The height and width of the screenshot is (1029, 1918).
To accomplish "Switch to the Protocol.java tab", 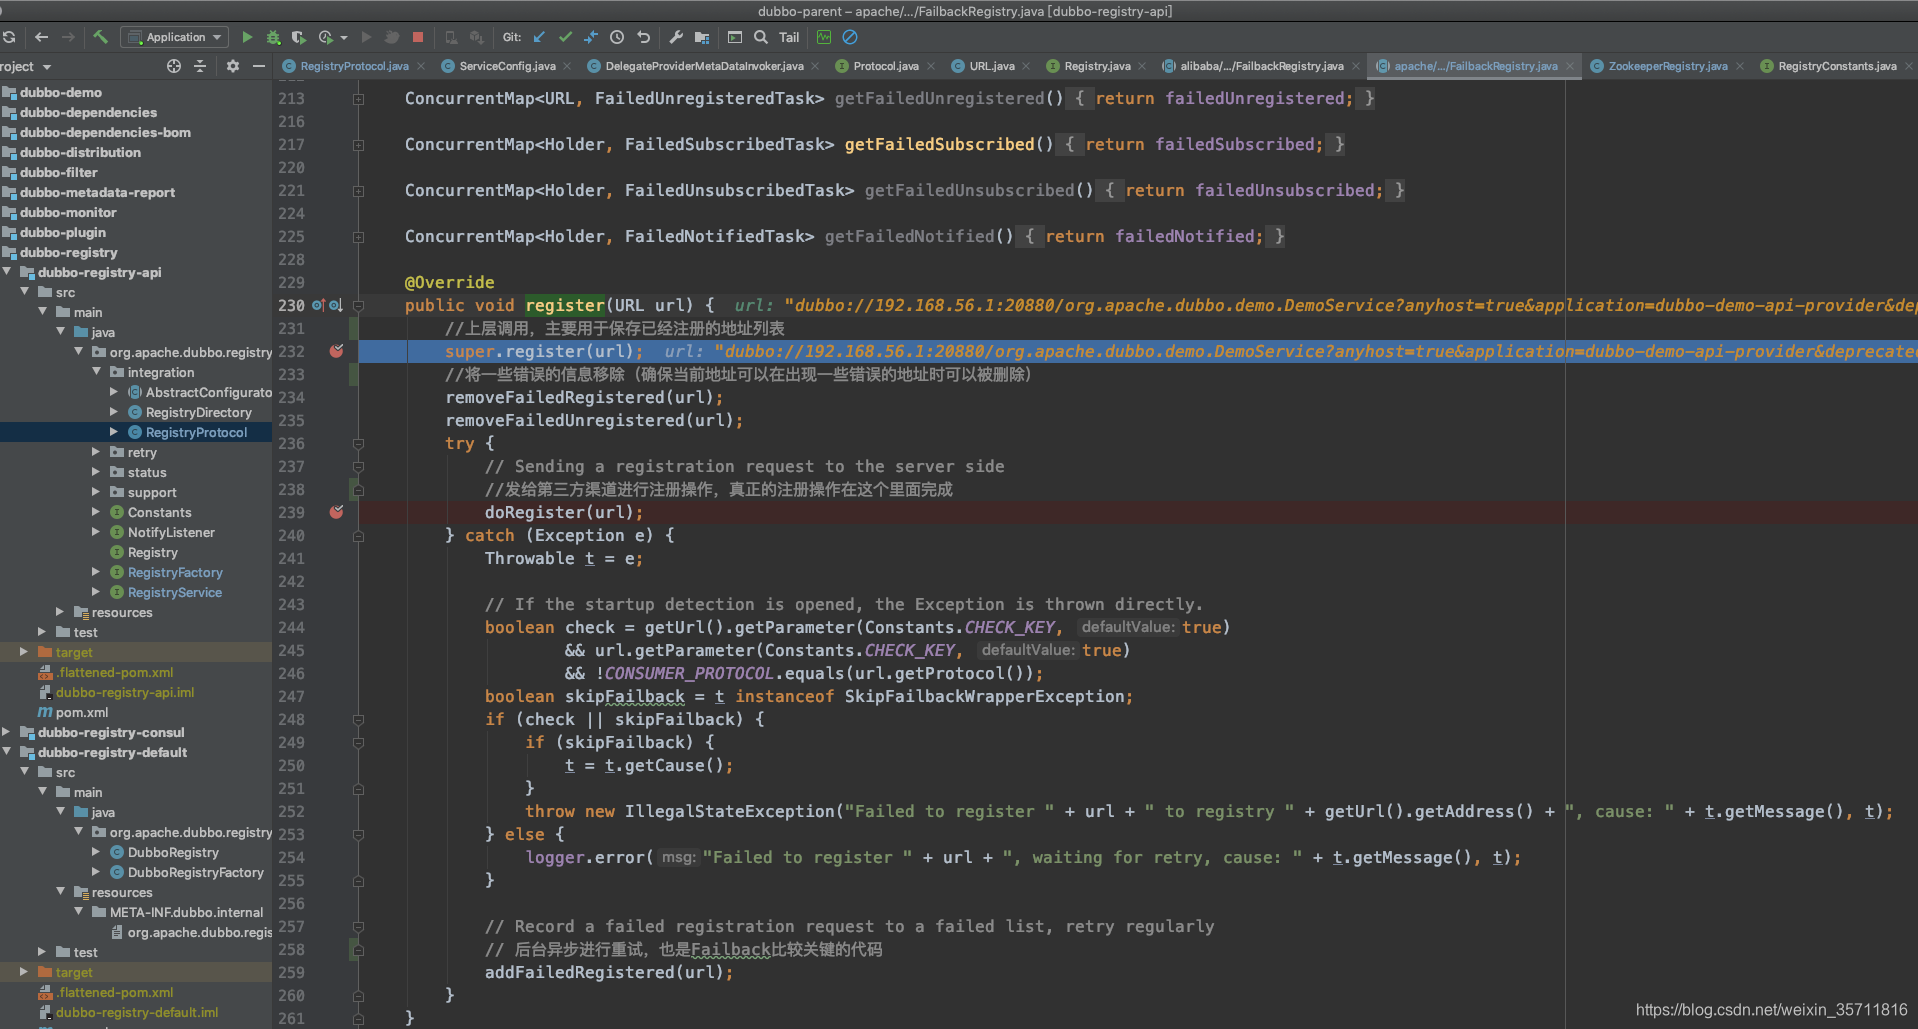I will click(x=885, y=66).
